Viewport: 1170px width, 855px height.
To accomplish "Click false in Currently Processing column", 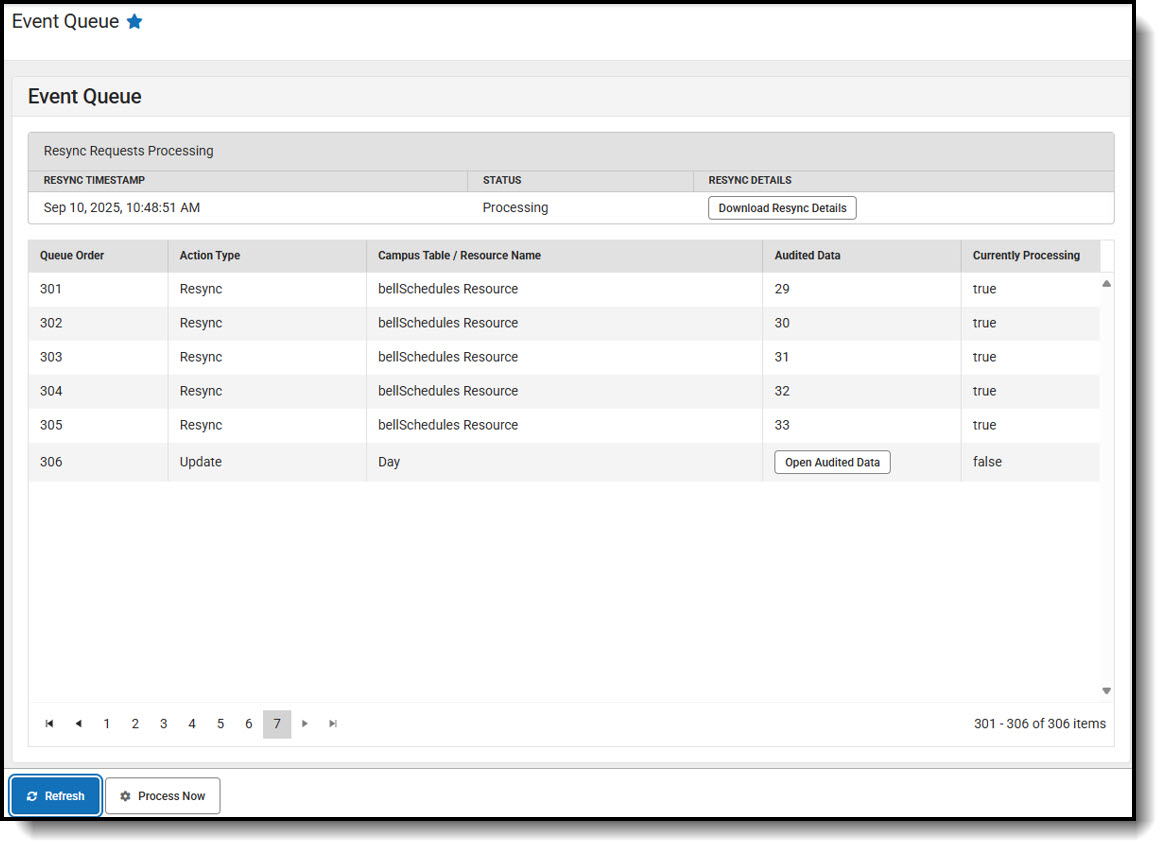I will click(987, 462).
